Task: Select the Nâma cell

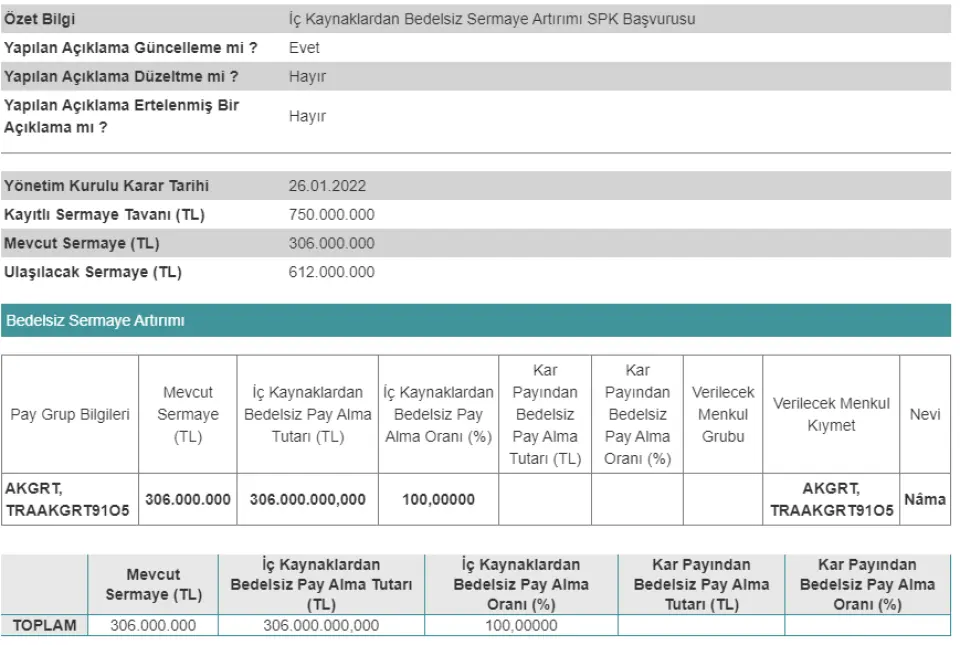Action: tap(925, 499)
